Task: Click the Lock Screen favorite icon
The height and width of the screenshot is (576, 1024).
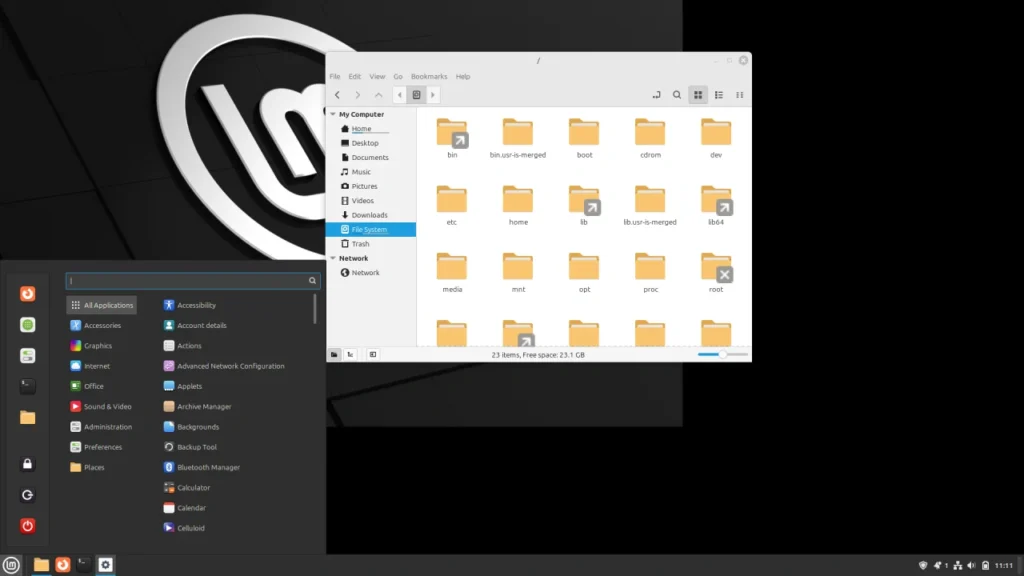Action: tap(27, 464)
